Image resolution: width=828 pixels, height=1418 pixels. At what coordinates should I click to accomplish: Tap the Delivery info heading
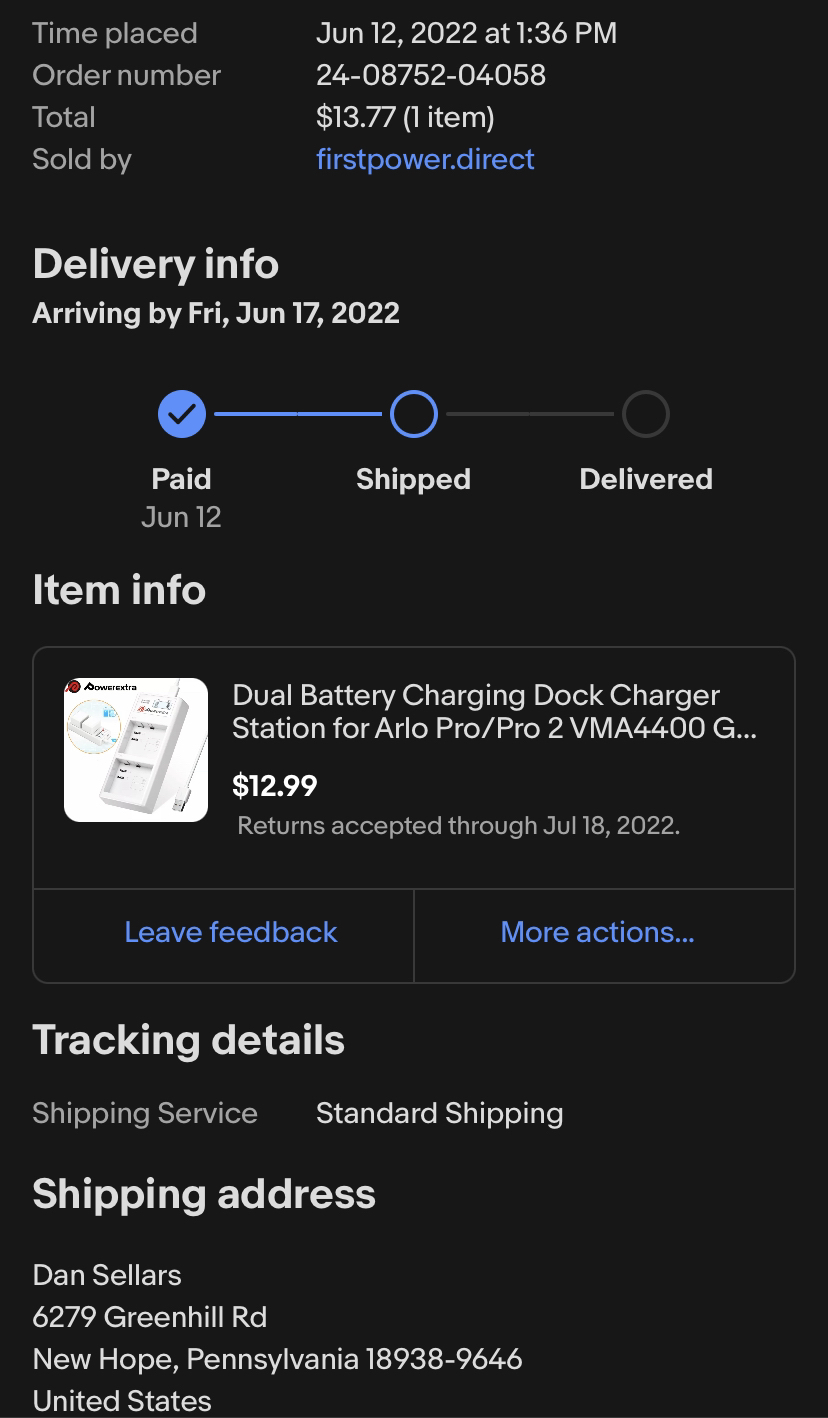[x=155, y=264]
